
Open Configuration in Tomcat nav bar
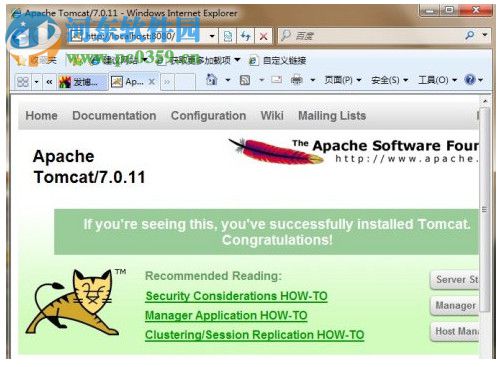pos(208,116)
